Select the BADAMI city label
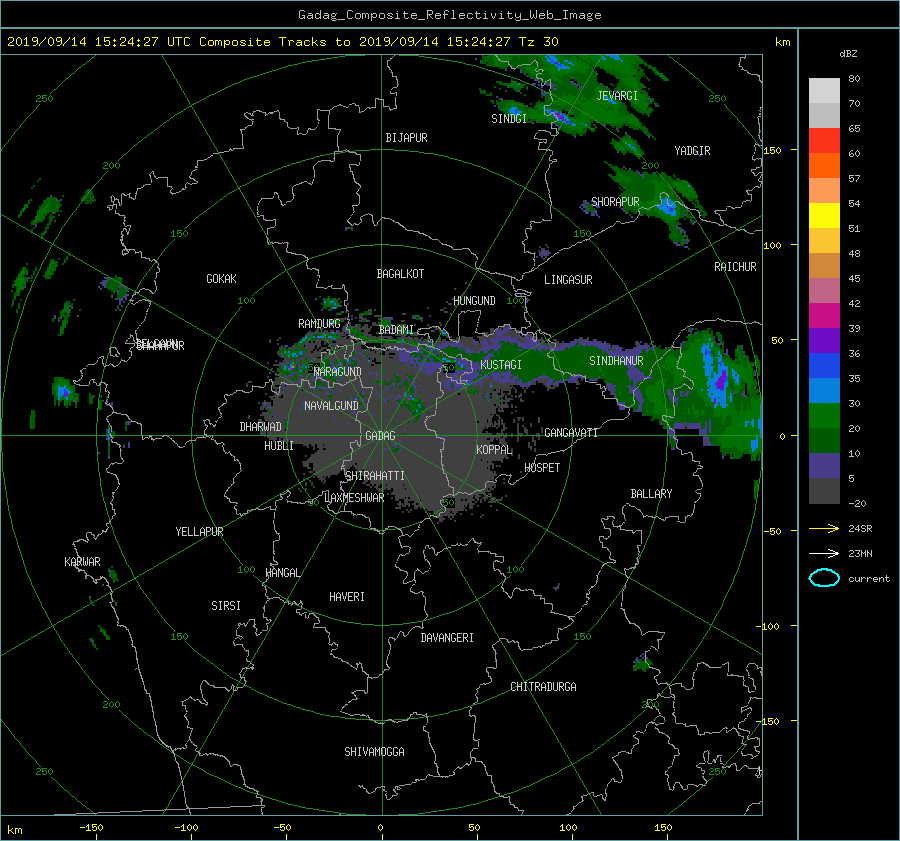Image resolution: width=900 pixels, height=841 pixels. point(396,330)
